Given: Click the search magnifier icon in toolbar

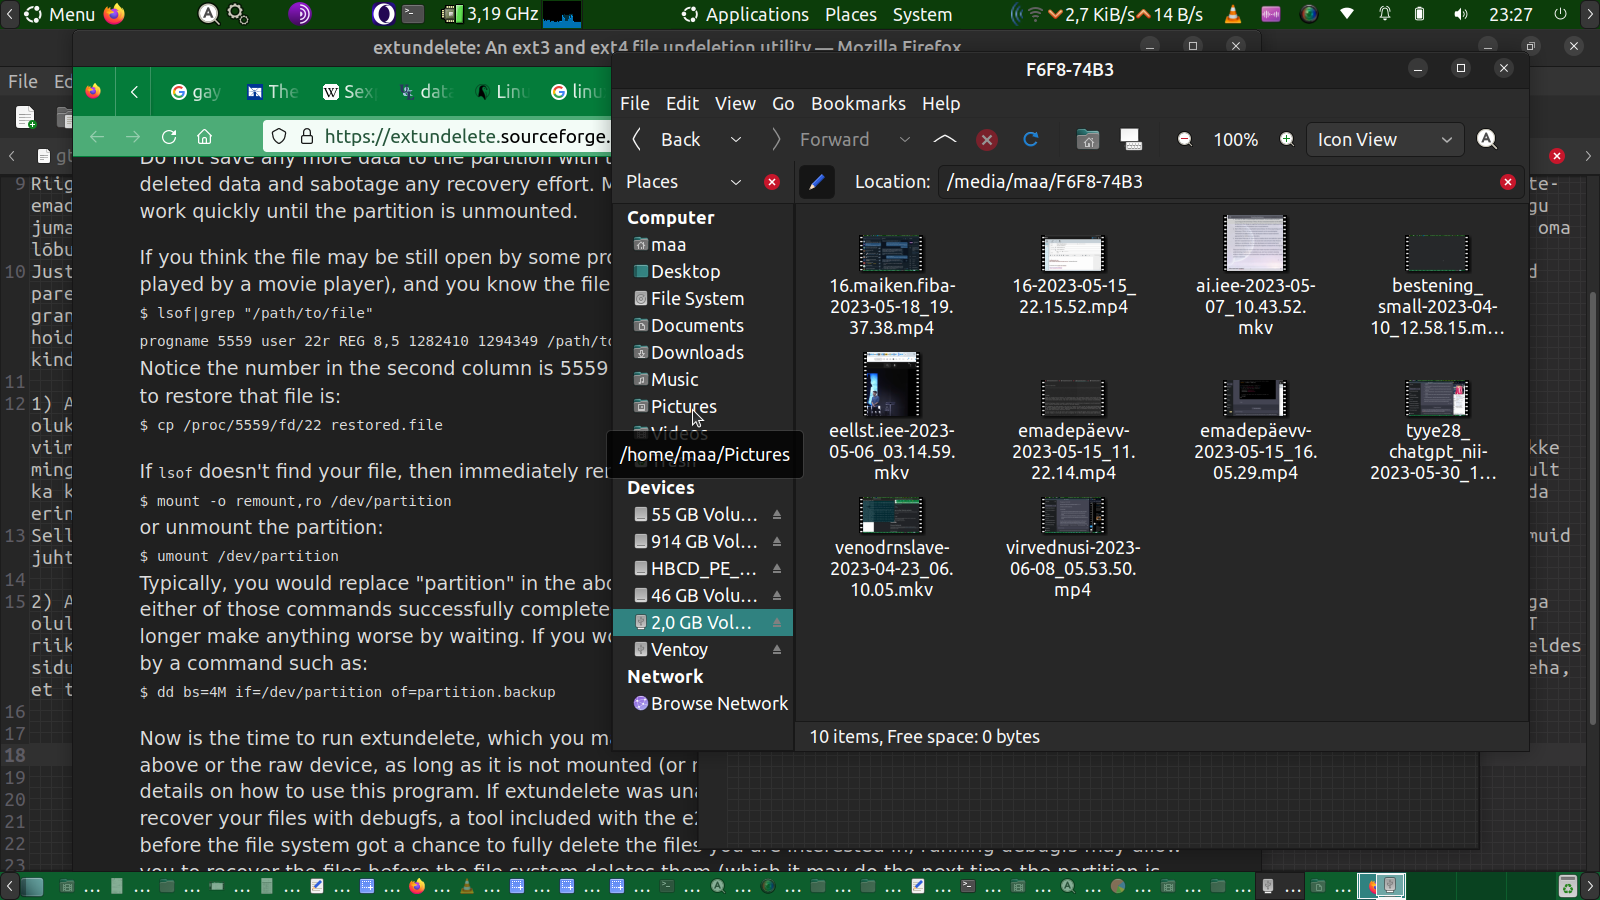Looking at the screenshot, I should click(1487, 140).
